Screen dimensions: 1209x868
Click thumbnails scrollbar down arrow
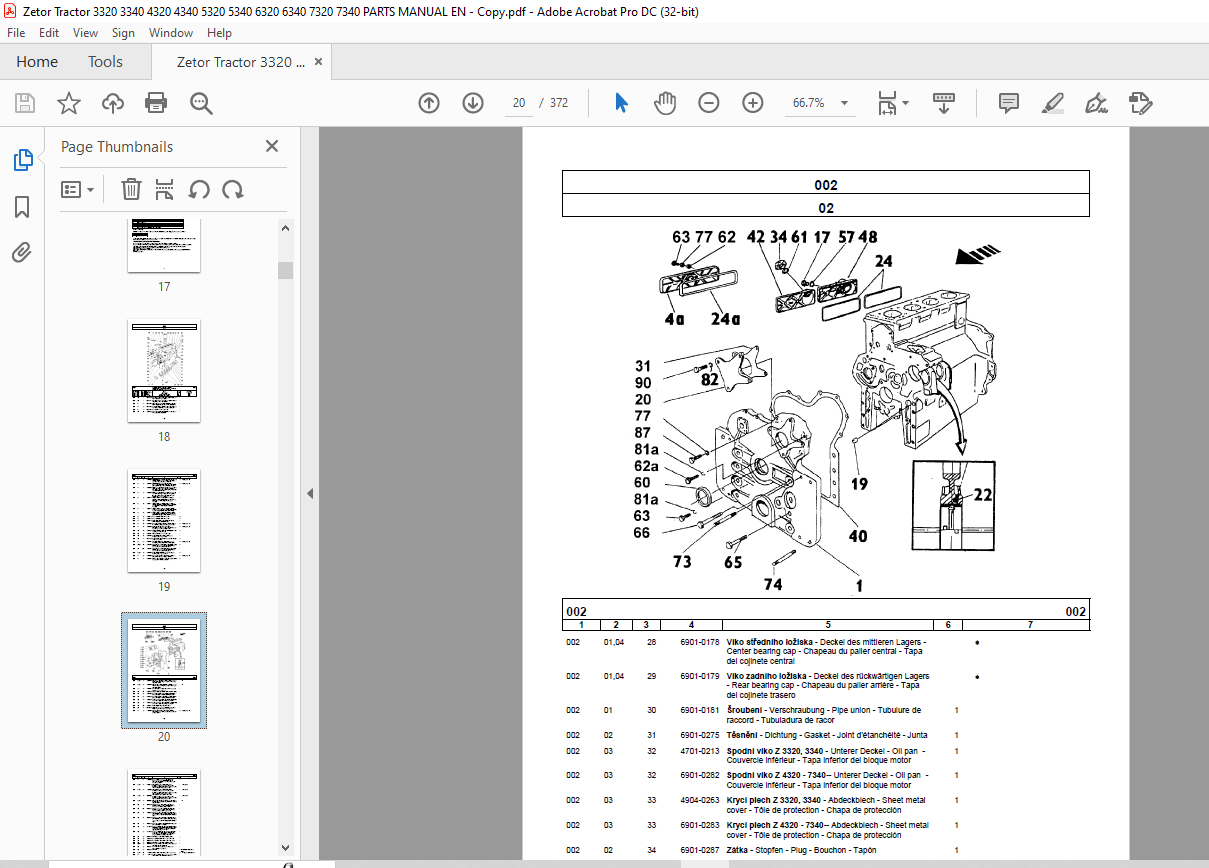(x=285, y=848)
